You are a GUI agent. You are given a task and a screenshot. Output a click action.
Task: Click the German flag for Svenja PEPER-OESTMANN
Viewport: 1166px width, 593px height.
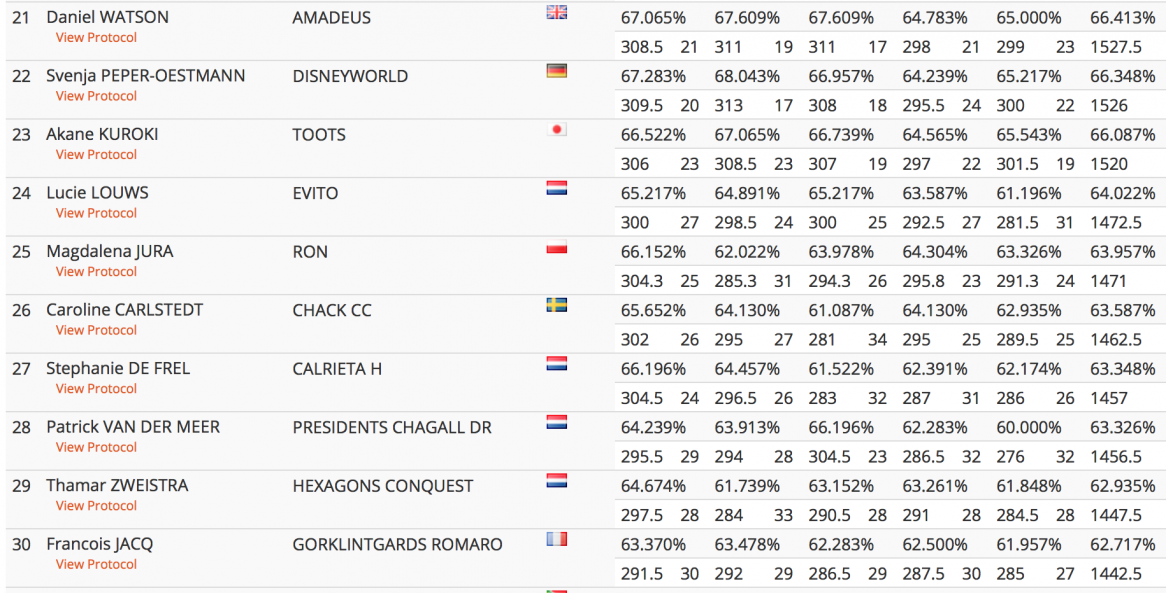coord(557,71)
